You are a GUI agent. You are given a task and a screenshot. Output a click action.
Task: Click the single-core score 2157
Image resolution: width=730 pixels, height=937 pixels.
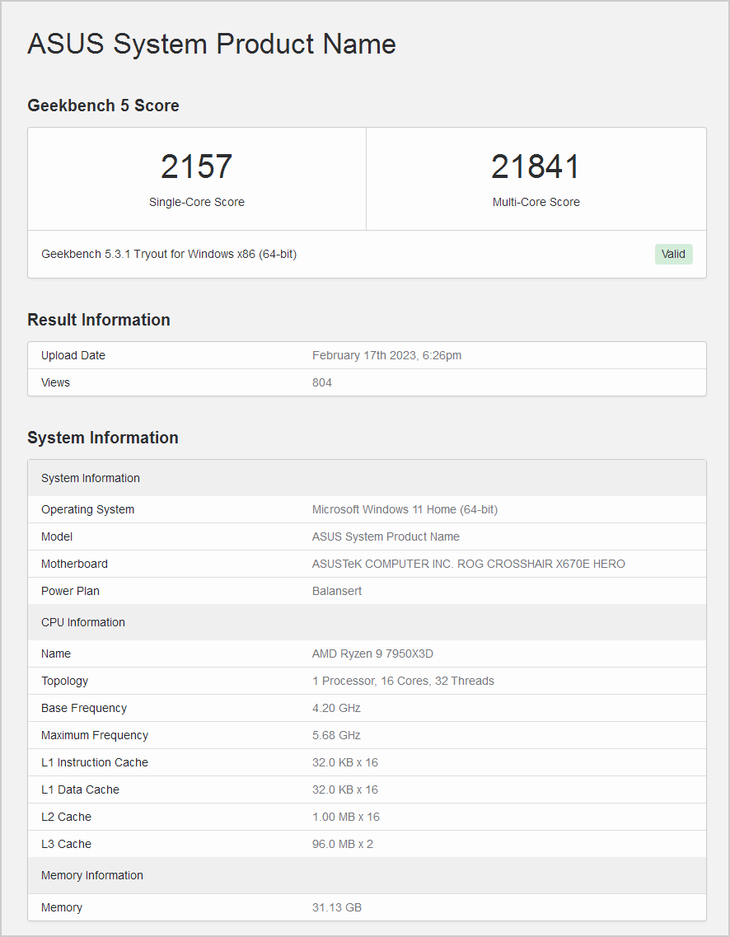(197, 166)
